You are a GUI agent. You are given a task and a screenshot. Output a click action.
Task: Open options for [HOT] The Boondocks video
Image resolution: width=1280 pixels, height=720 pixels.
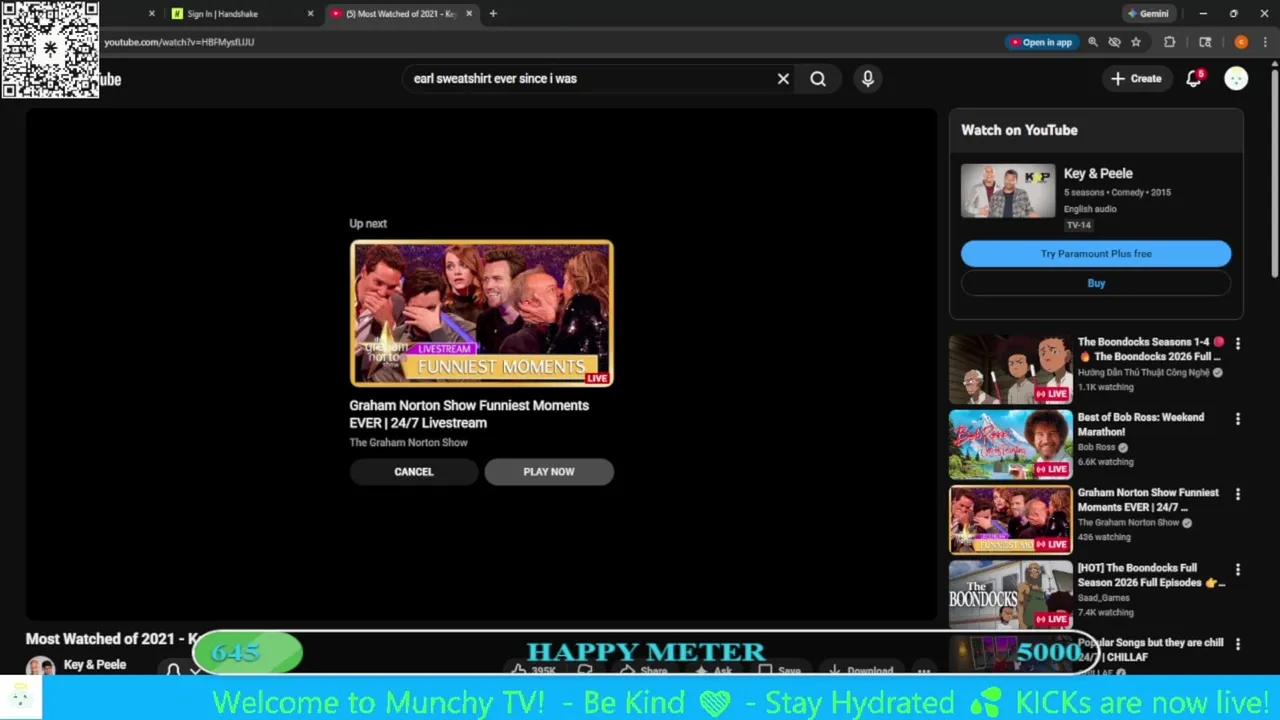coord(1238,570)
